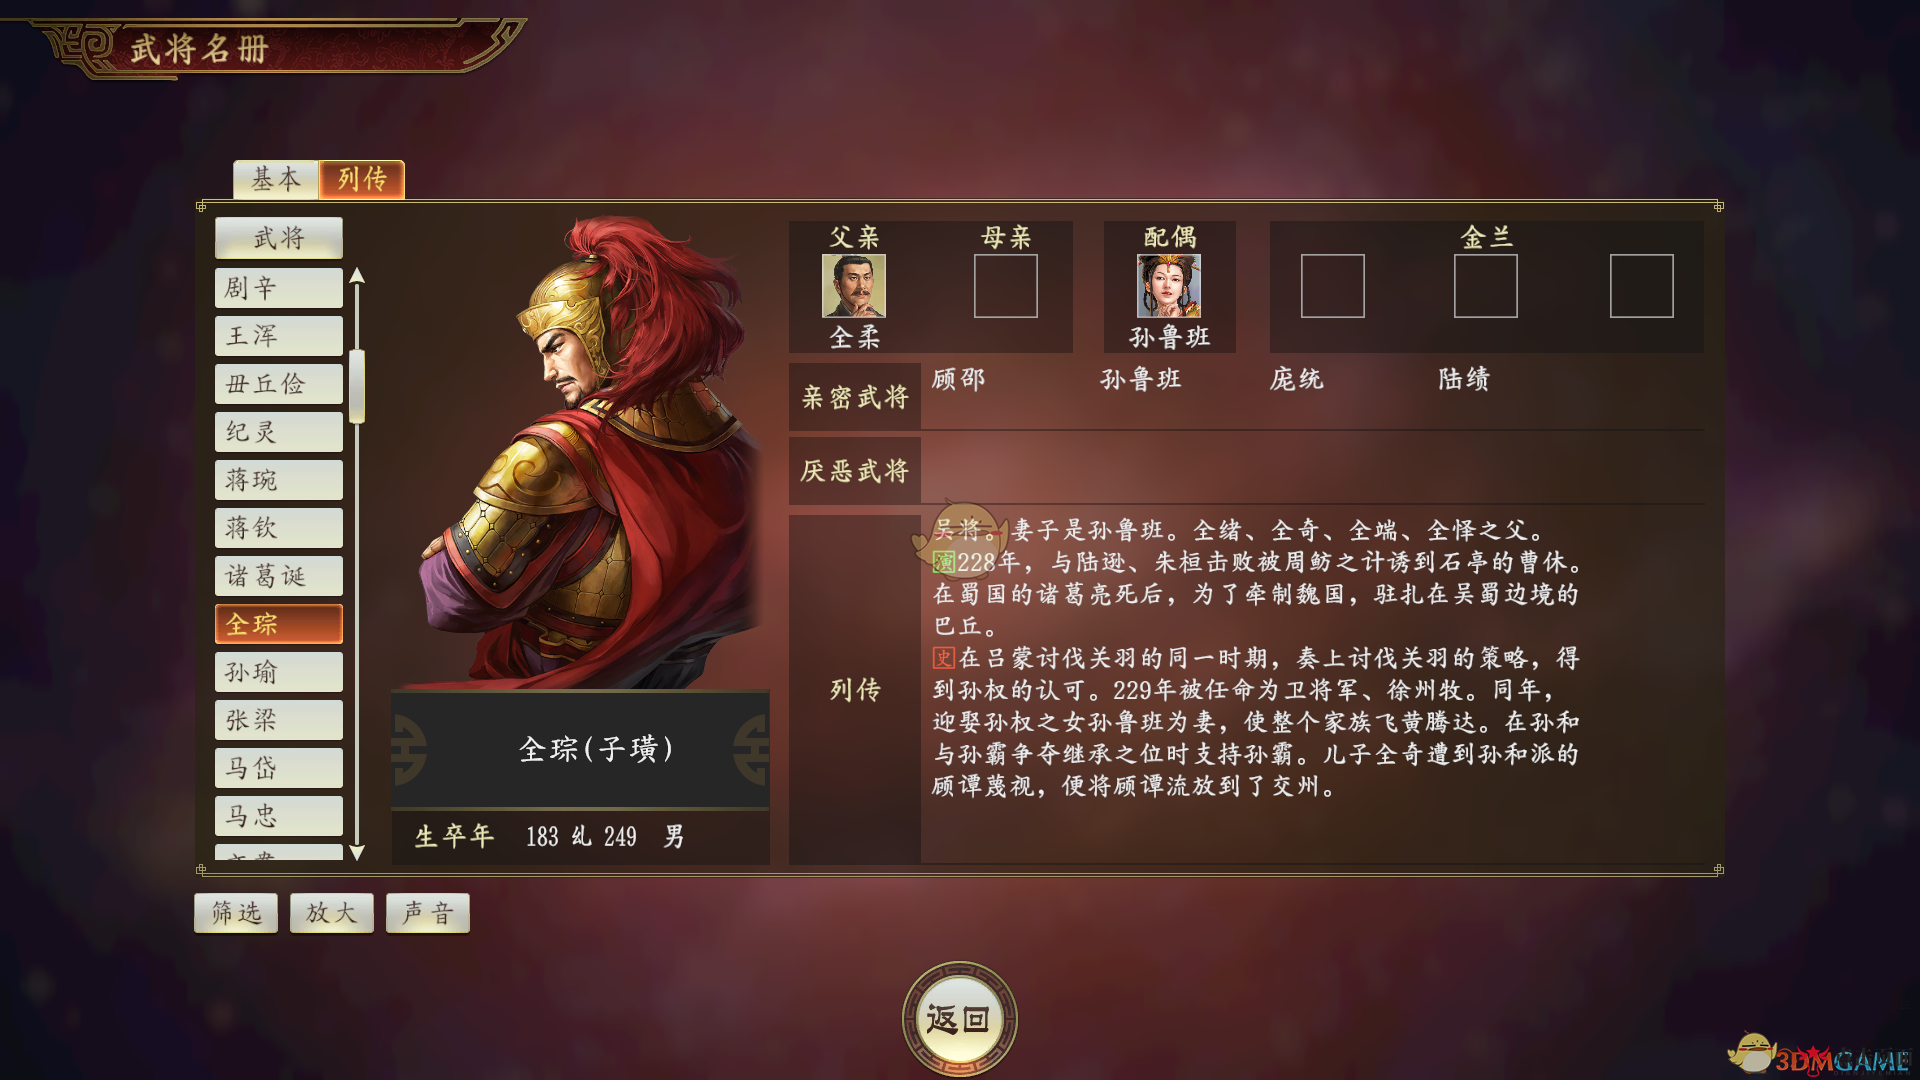Open the 筛选 filter button

tap(236, 913)
